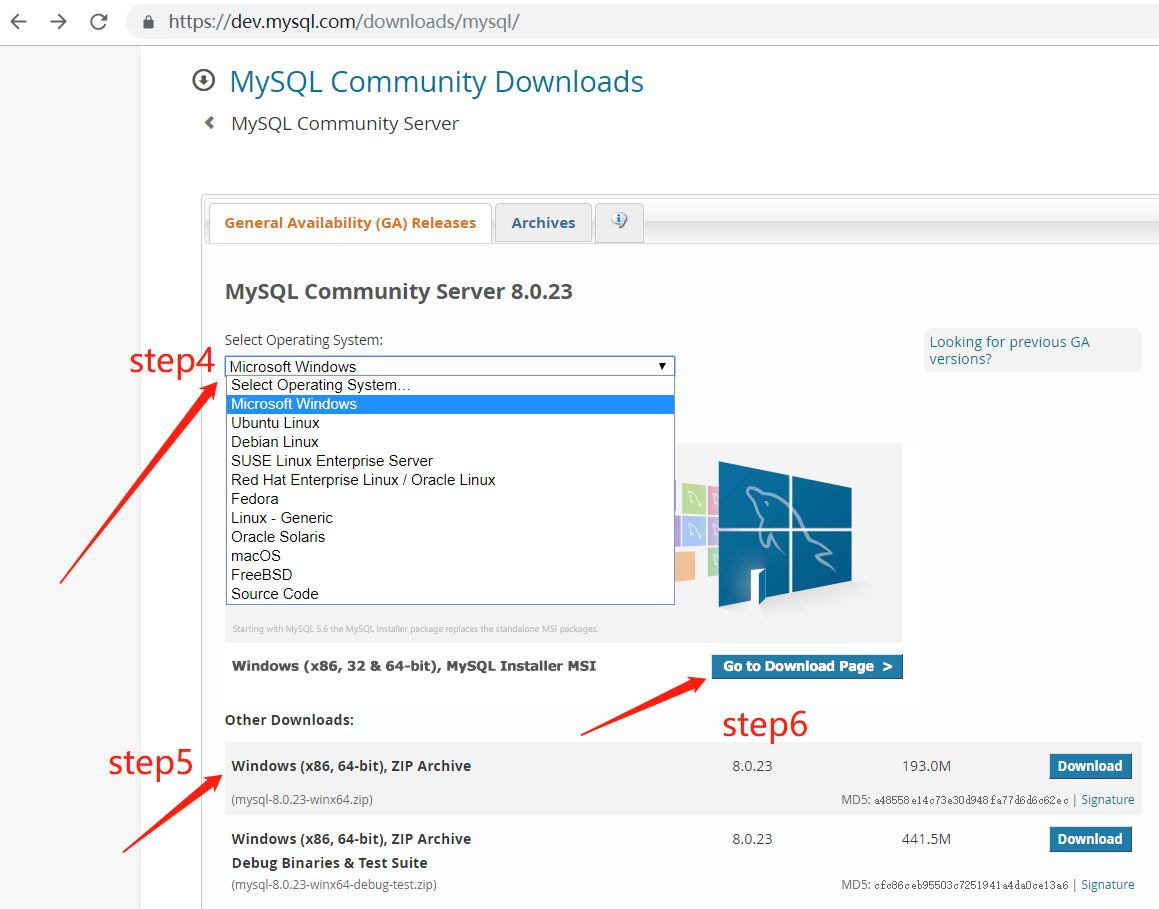Screen dimensions: 1159x909
Task: Open Signature link for mysql-8.0.23-winx64.zip
Action: pyautogui.click(x=1107, y=800)
